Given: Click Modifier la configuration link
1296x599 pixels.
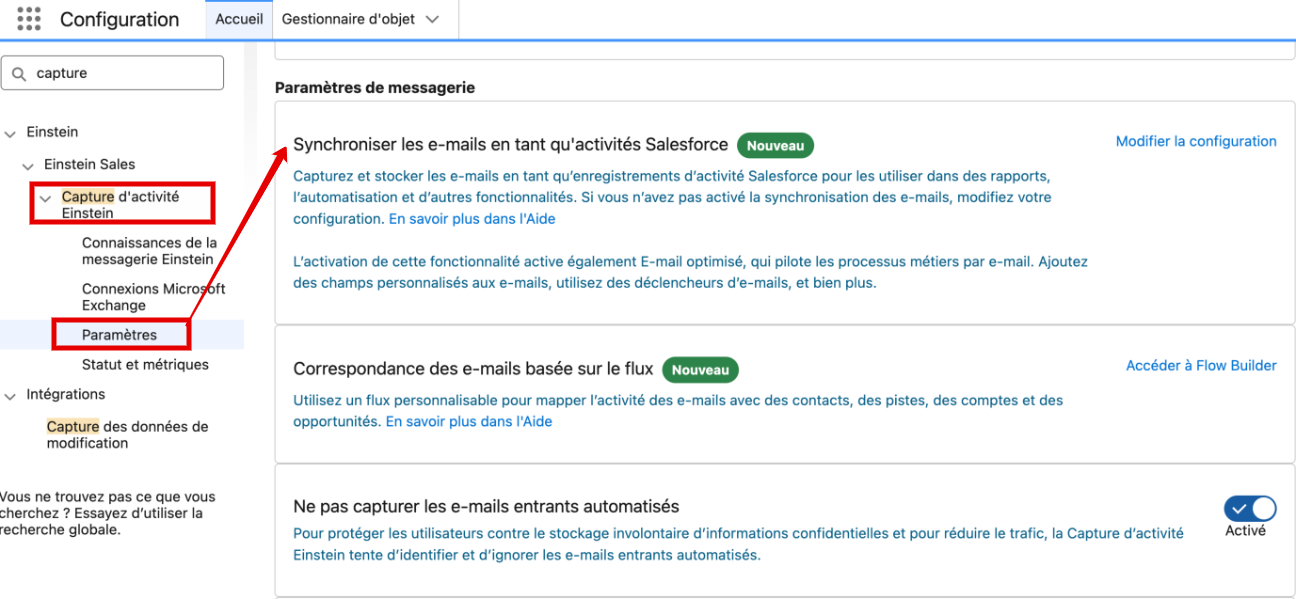Looking at the screenshot, I should tap(1196, 142).
